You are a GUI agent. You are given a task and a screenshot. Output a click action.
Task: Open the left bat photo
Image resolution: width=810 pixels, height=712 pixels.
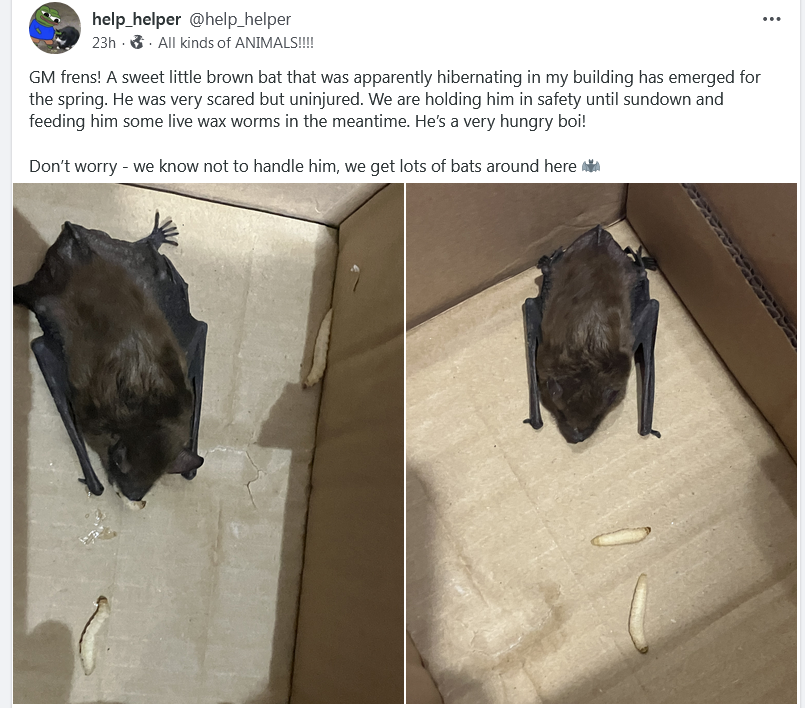(208, 443)
